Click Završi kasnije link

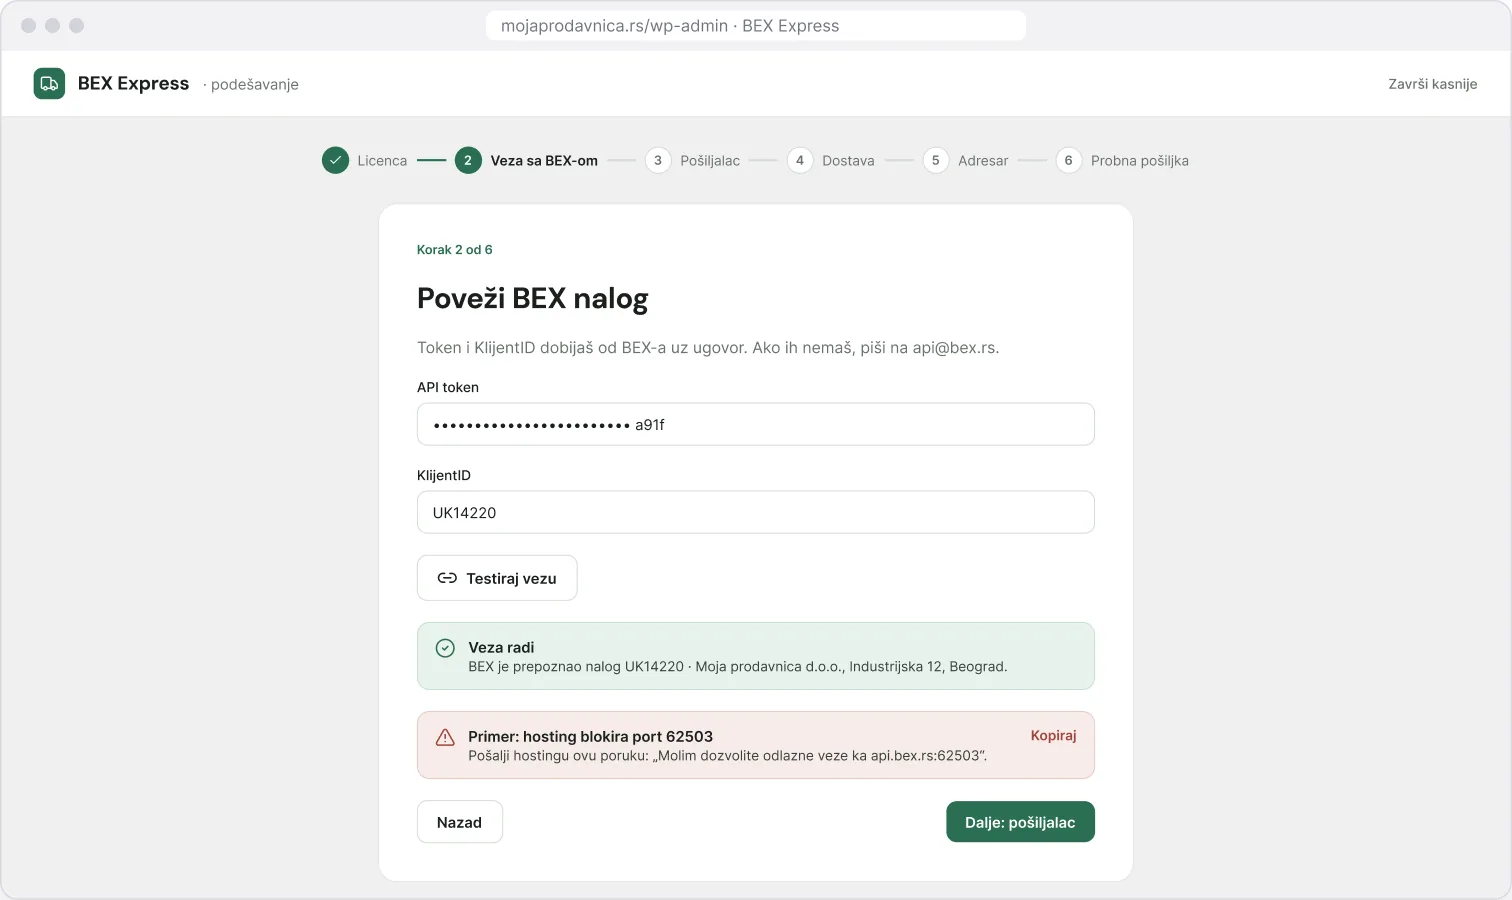point(1433,84)
